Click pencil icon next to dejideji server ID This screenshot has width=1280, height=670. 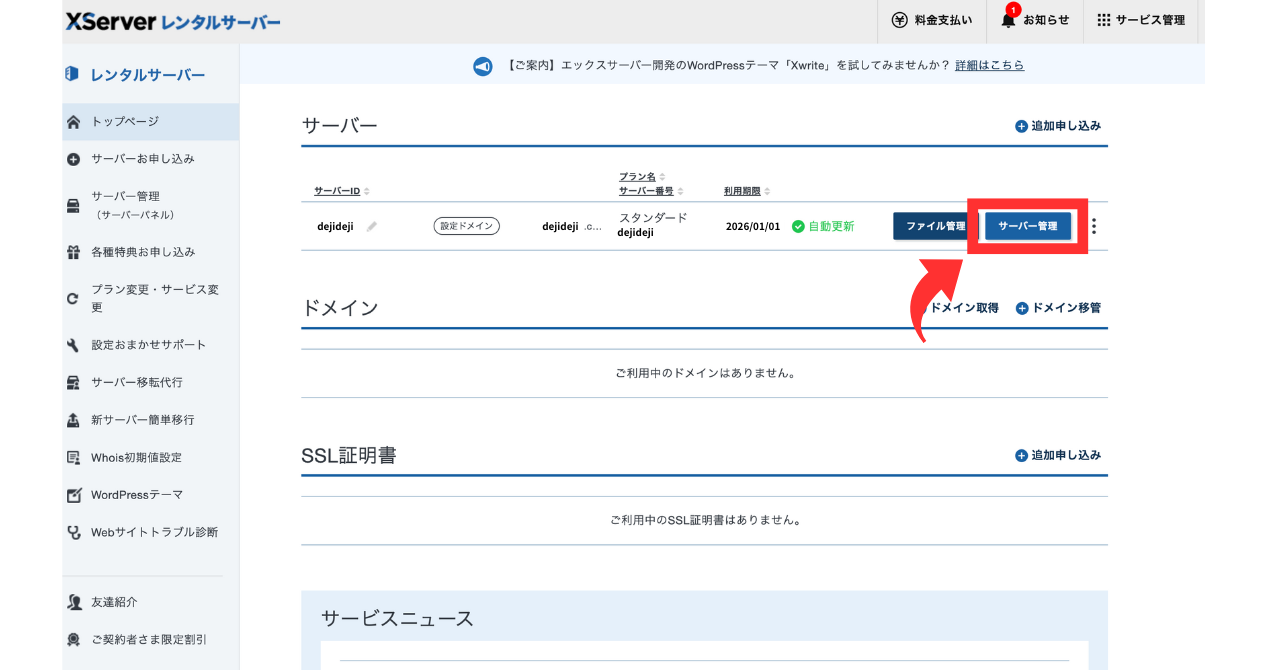pos(372,227)
